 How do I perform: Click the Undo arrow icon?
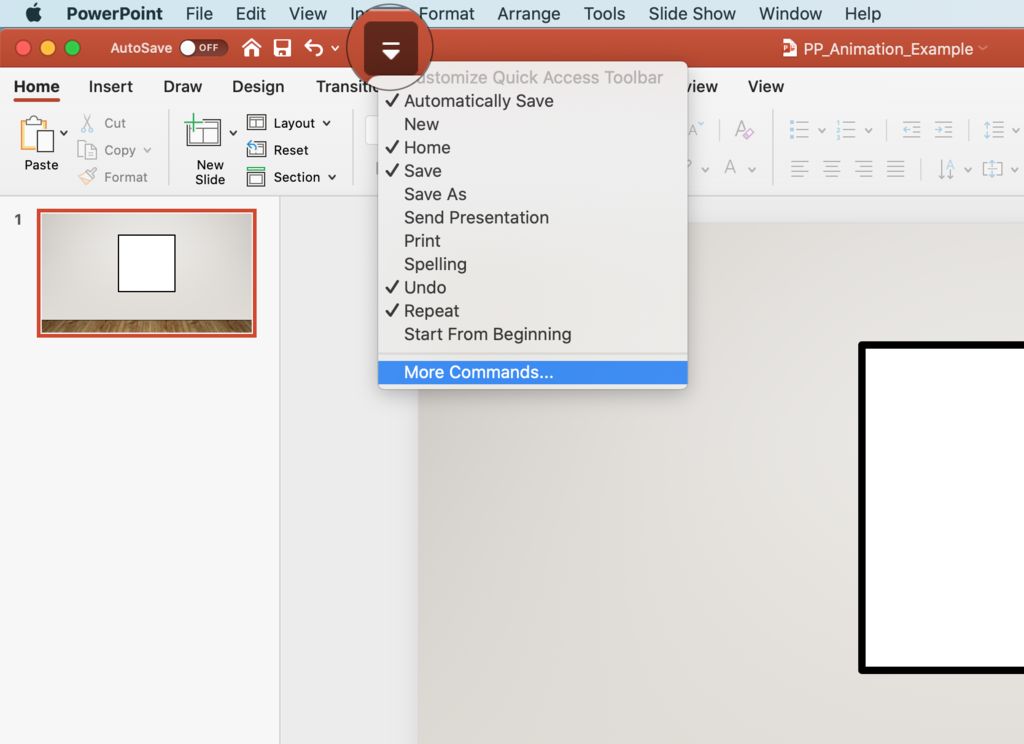(313, 48)
